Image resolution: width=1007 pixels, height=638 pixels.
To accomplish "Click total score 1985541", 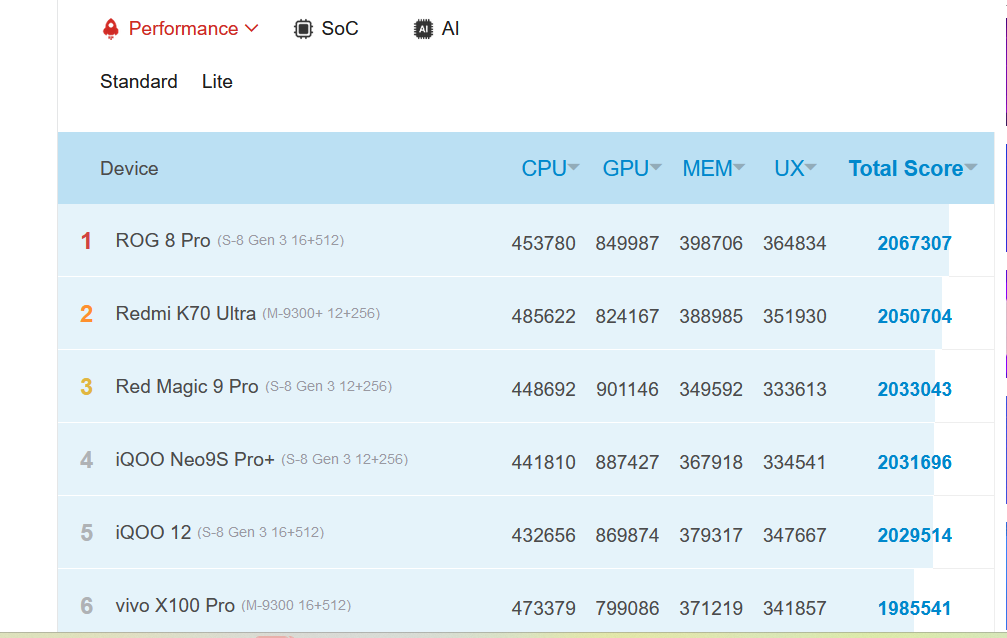I will tap(915, 608).
